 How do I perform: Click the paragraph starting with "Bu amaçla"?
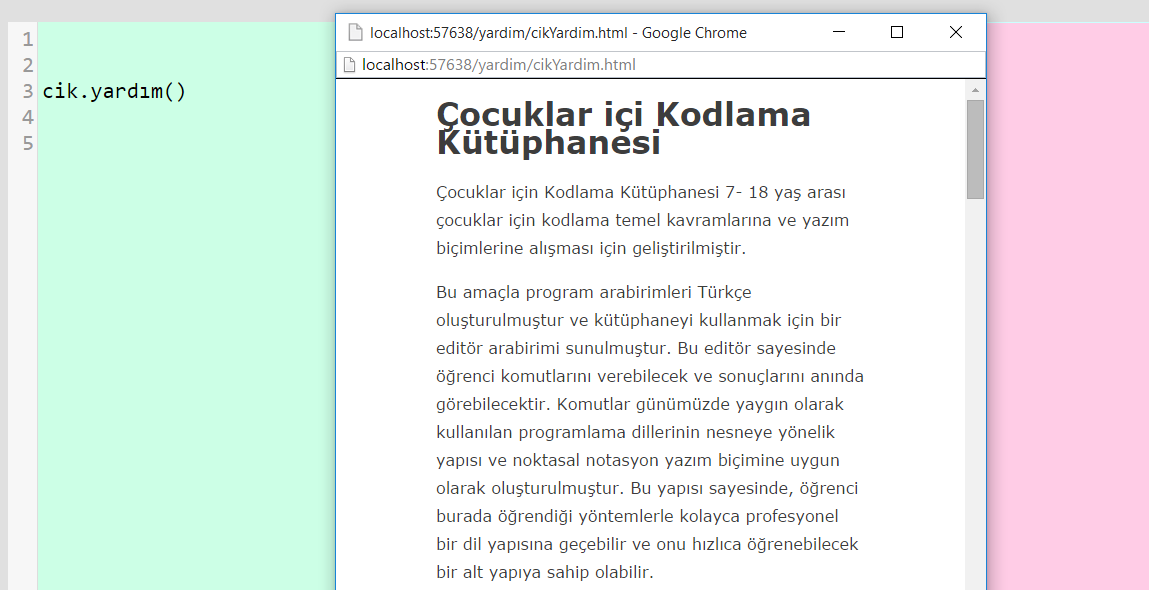[x=649, y=432]
